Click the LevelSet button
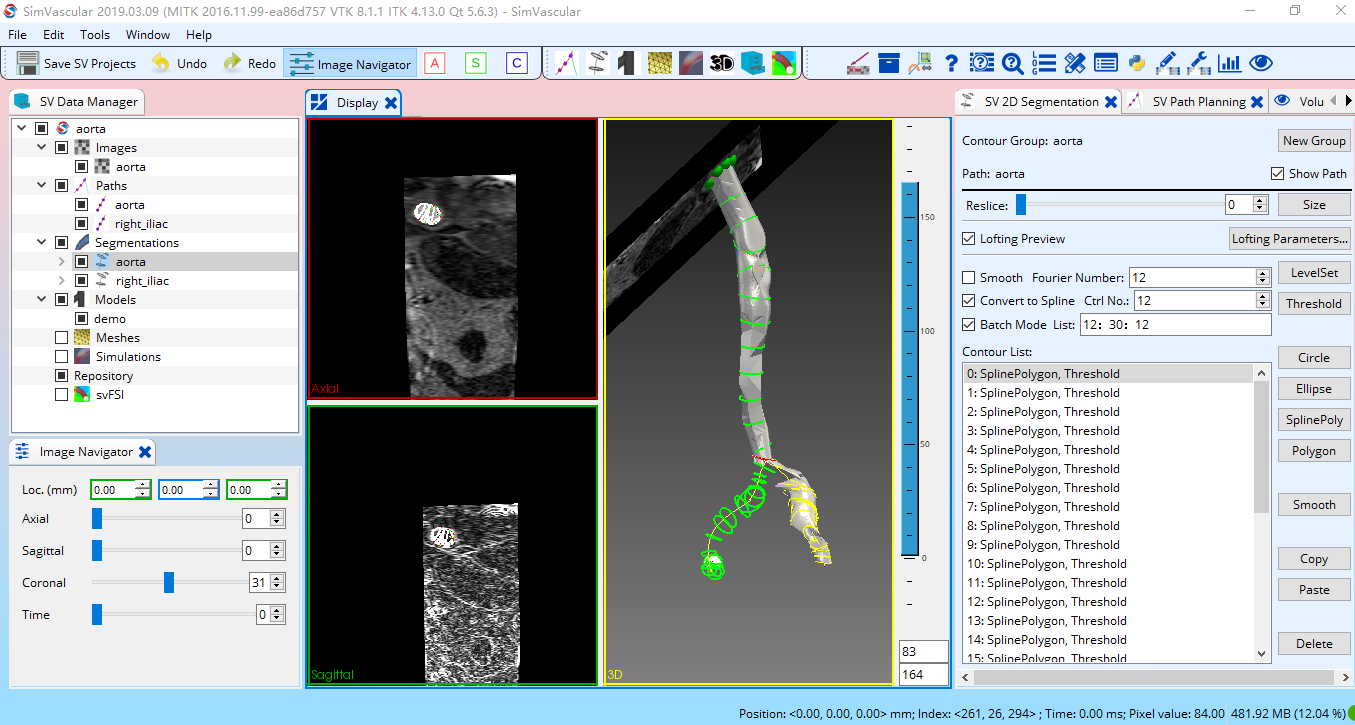The image size is (1355, 725). pyautogui.click(x=1314, y=273)
